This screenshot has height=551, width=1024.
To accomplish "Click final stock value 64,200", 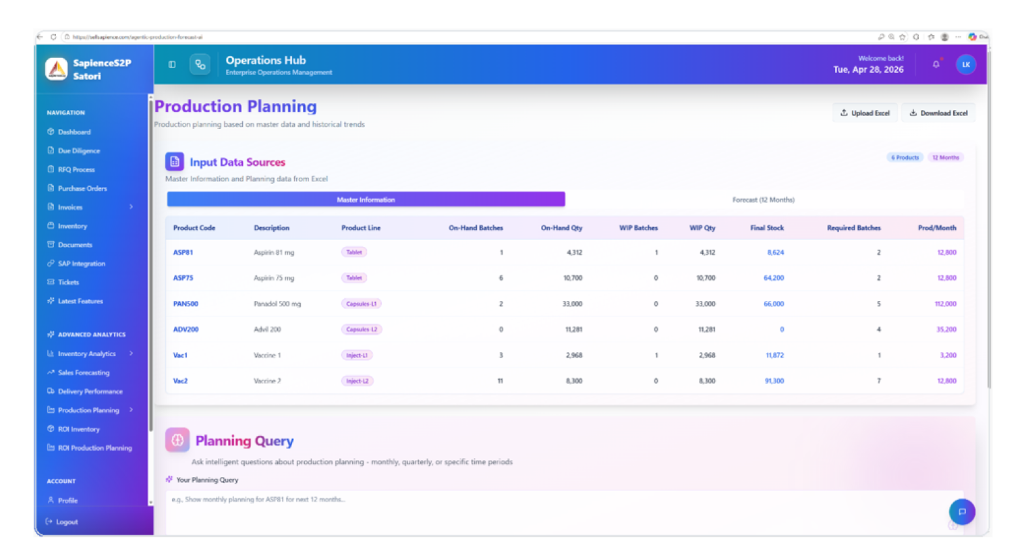I will pyautogui.click(x=774, y=278).
